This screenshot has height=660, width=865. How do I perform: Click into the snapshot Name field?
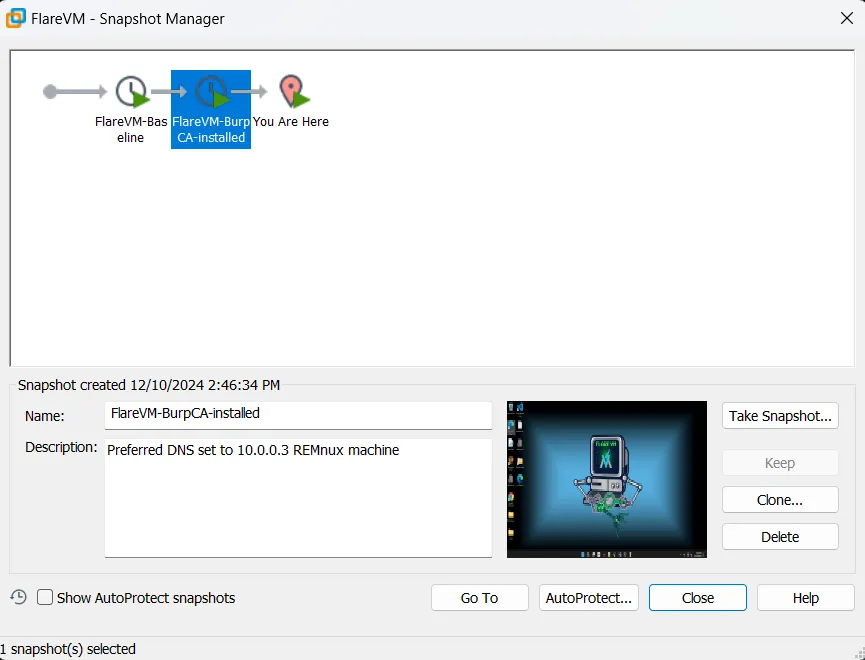click(298, 414)
